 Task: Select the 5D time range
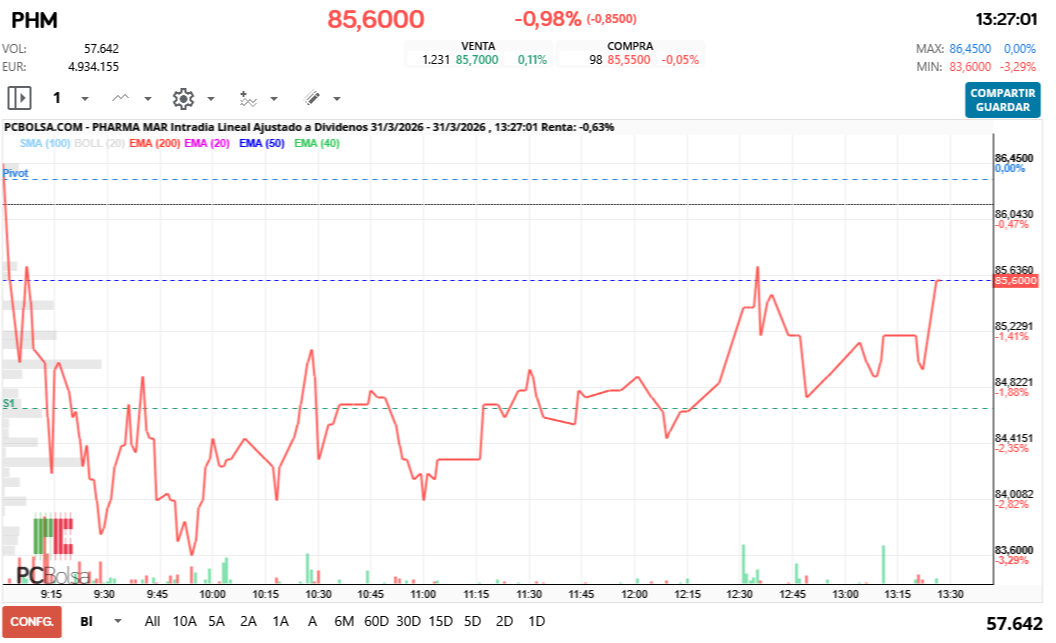pos(472,621)
